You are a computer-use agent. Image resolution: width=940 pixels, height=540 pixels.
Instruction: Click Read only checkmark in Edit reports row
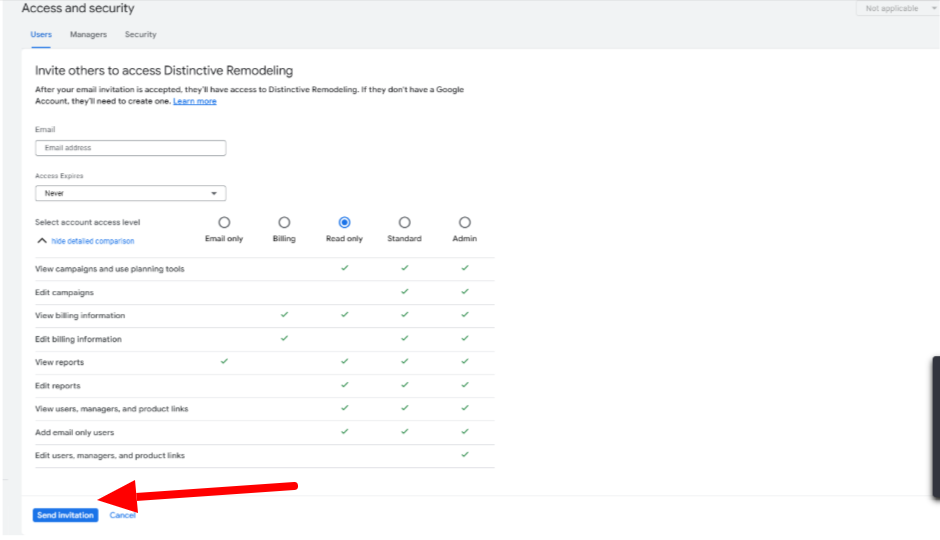click(345, 385)
